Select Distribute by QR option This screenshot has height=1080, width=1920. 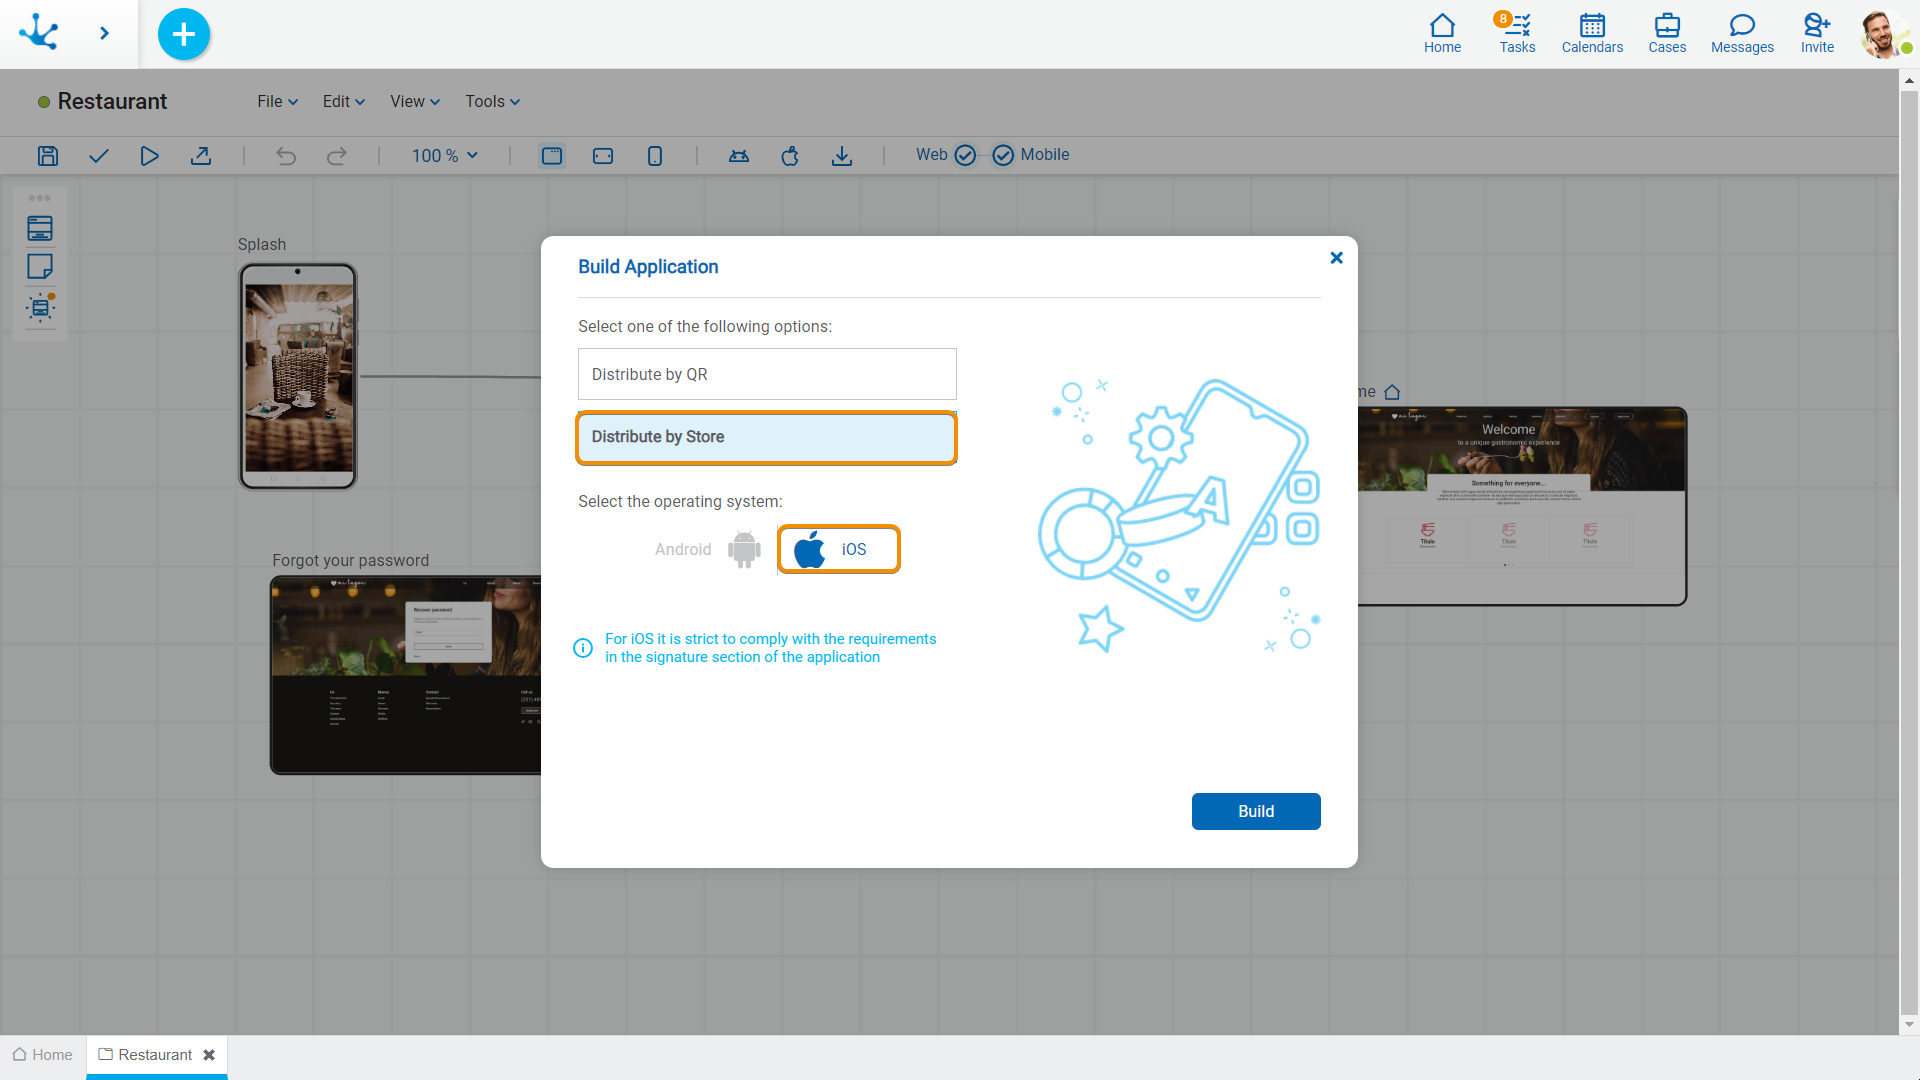pos(766,373)
